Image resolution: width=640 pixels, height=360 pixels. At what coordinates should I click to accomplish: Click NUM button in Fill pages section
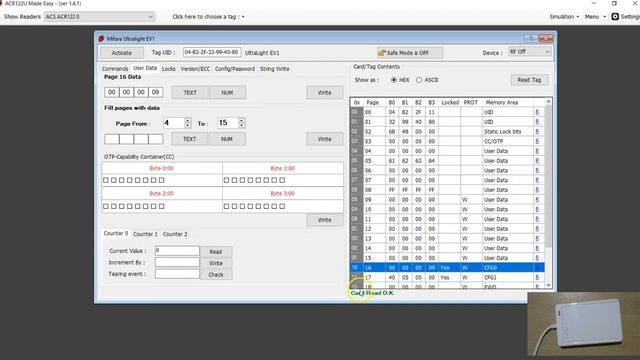[227, 139]
